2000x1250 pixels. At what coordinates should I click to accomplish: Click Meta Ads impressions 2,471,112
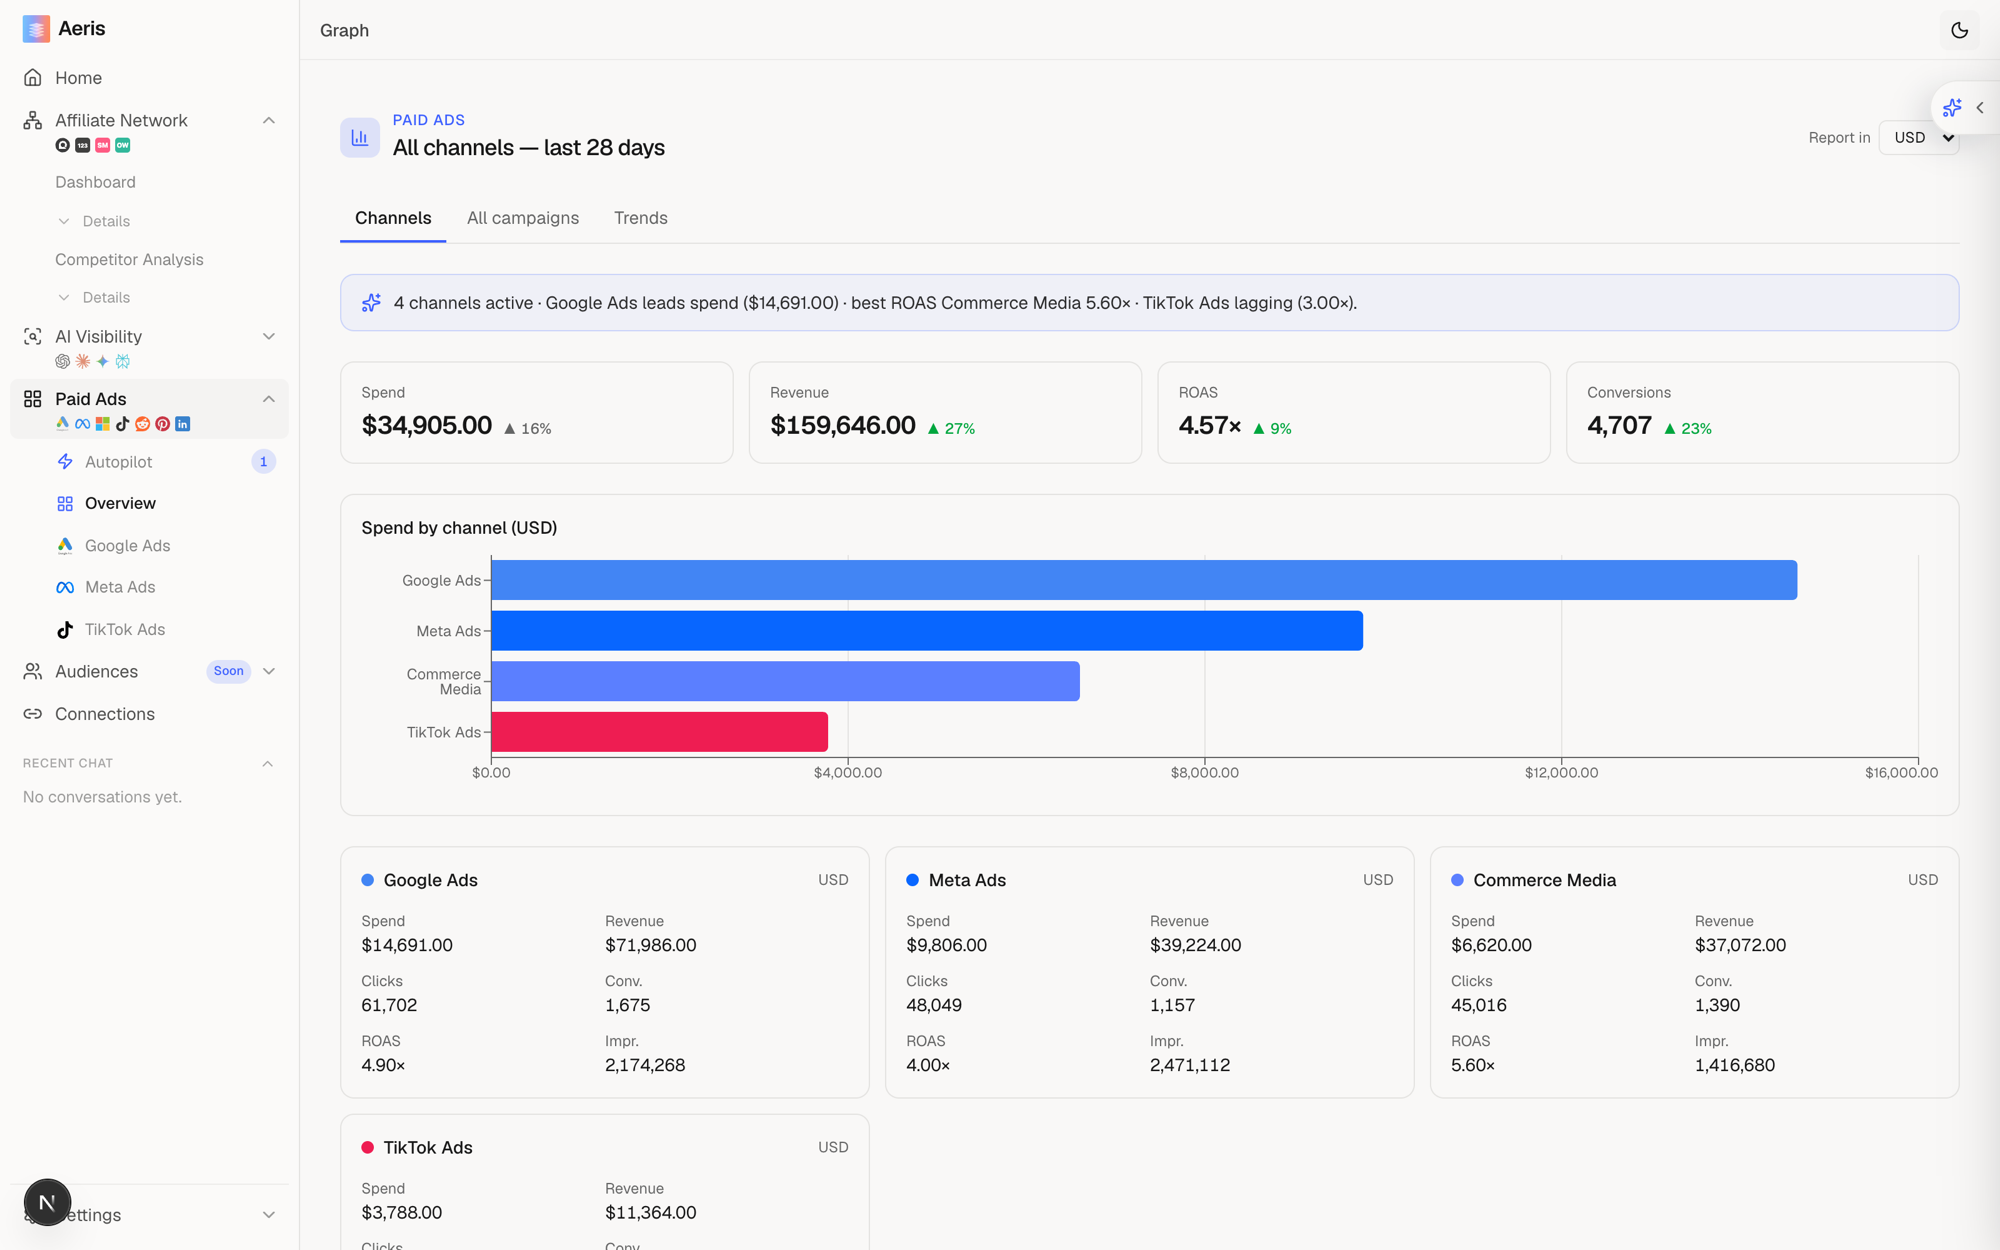coord(1190,1066)
